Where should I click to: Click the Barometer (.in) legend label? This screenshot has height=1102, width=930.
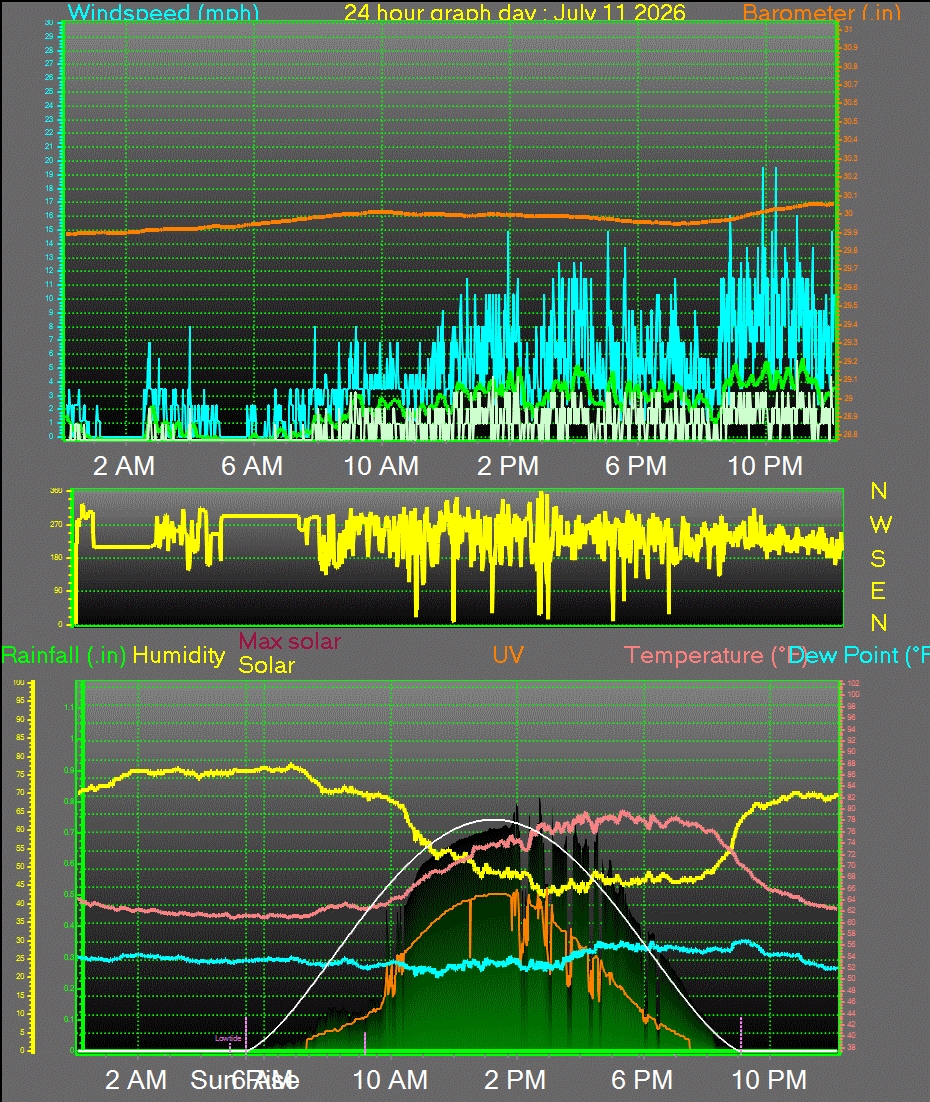(x=821, y=13)
